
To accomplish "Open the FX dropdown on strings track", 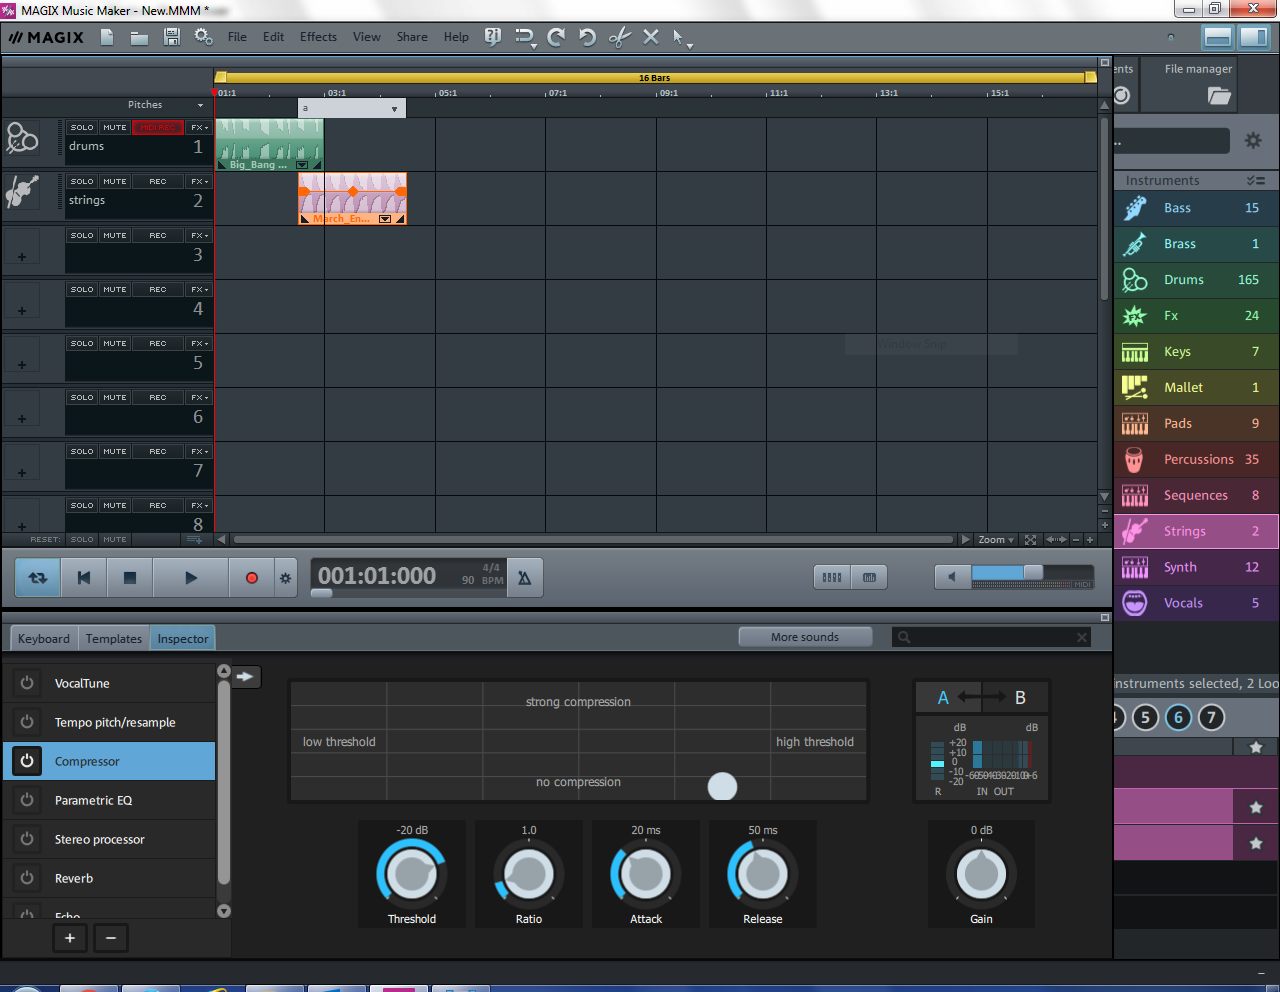I will tap(200, 182).
